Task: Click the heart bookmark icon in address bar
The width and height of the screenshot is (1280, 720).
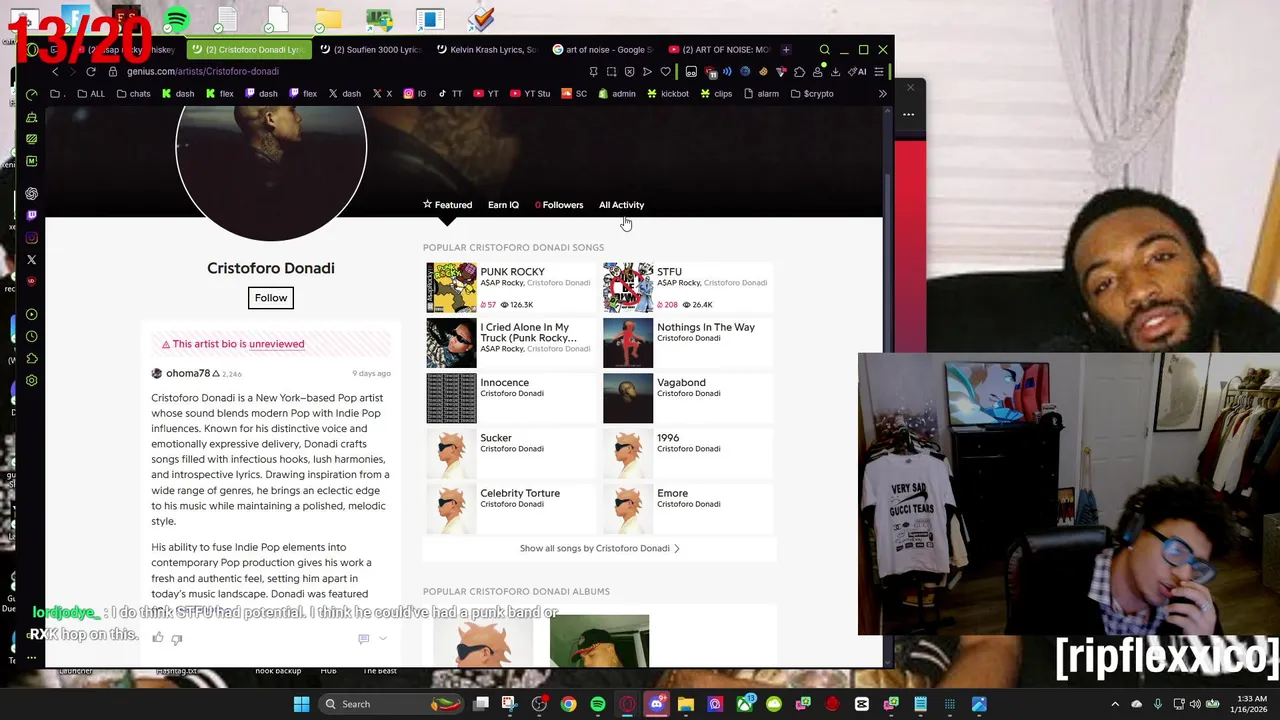Action: (x=665, y=72)
